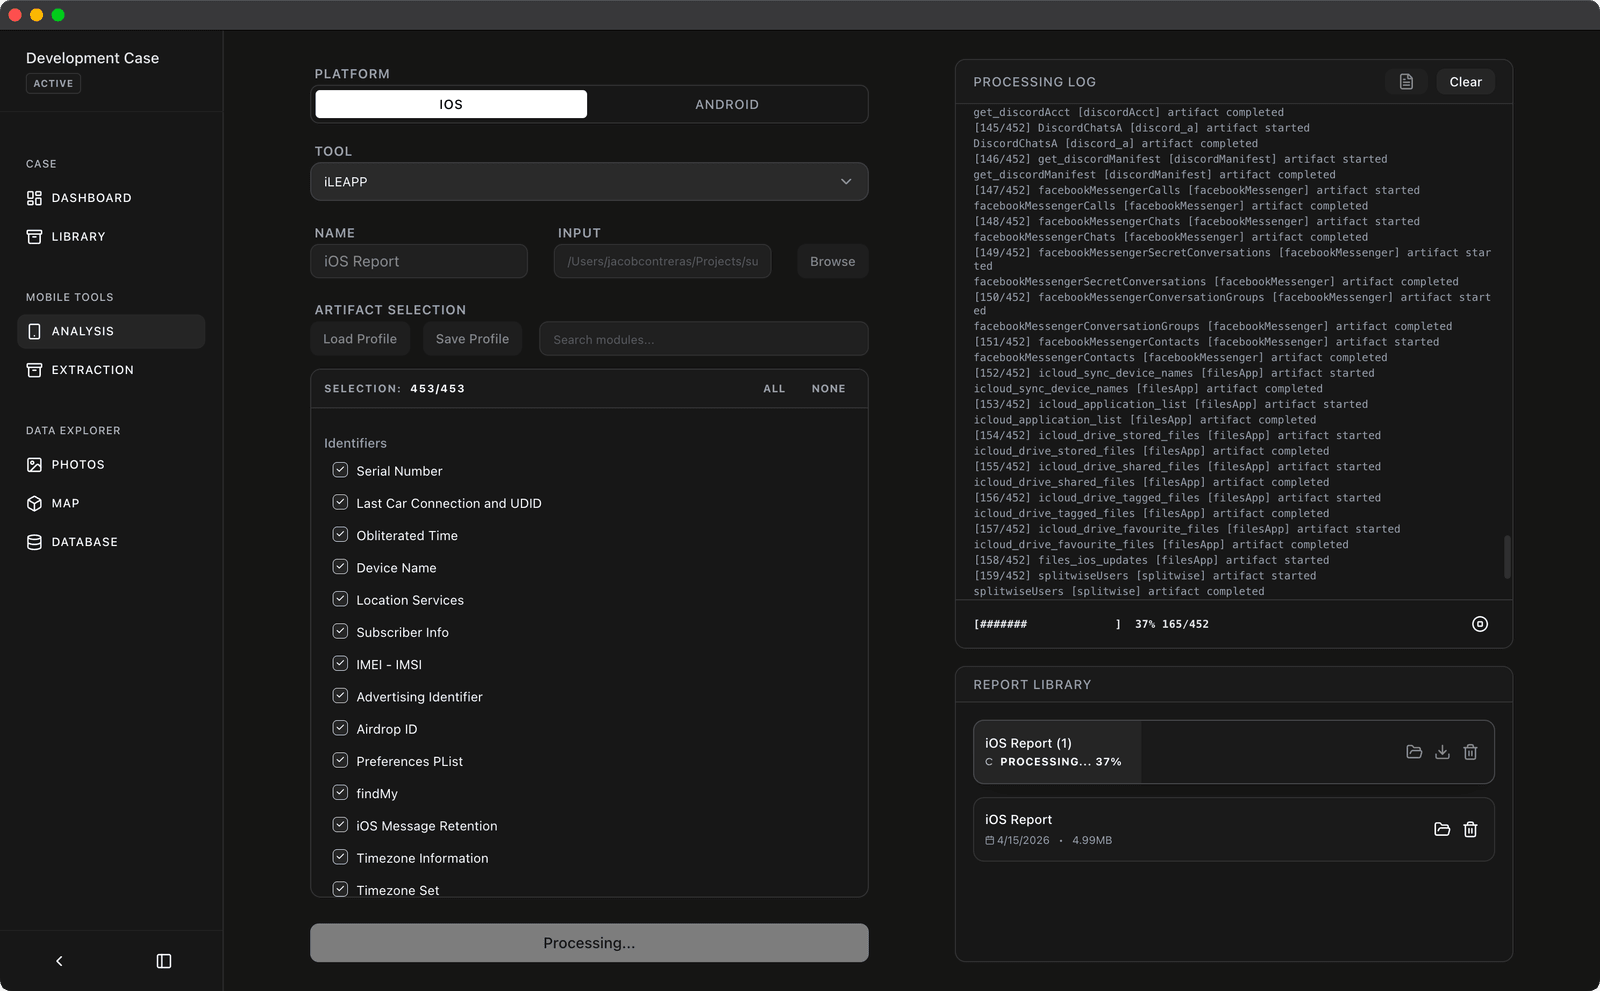Screen dimensions: 1600x991
Task: Click the Identifiers group heading
Action: click(x=355, y=443)
